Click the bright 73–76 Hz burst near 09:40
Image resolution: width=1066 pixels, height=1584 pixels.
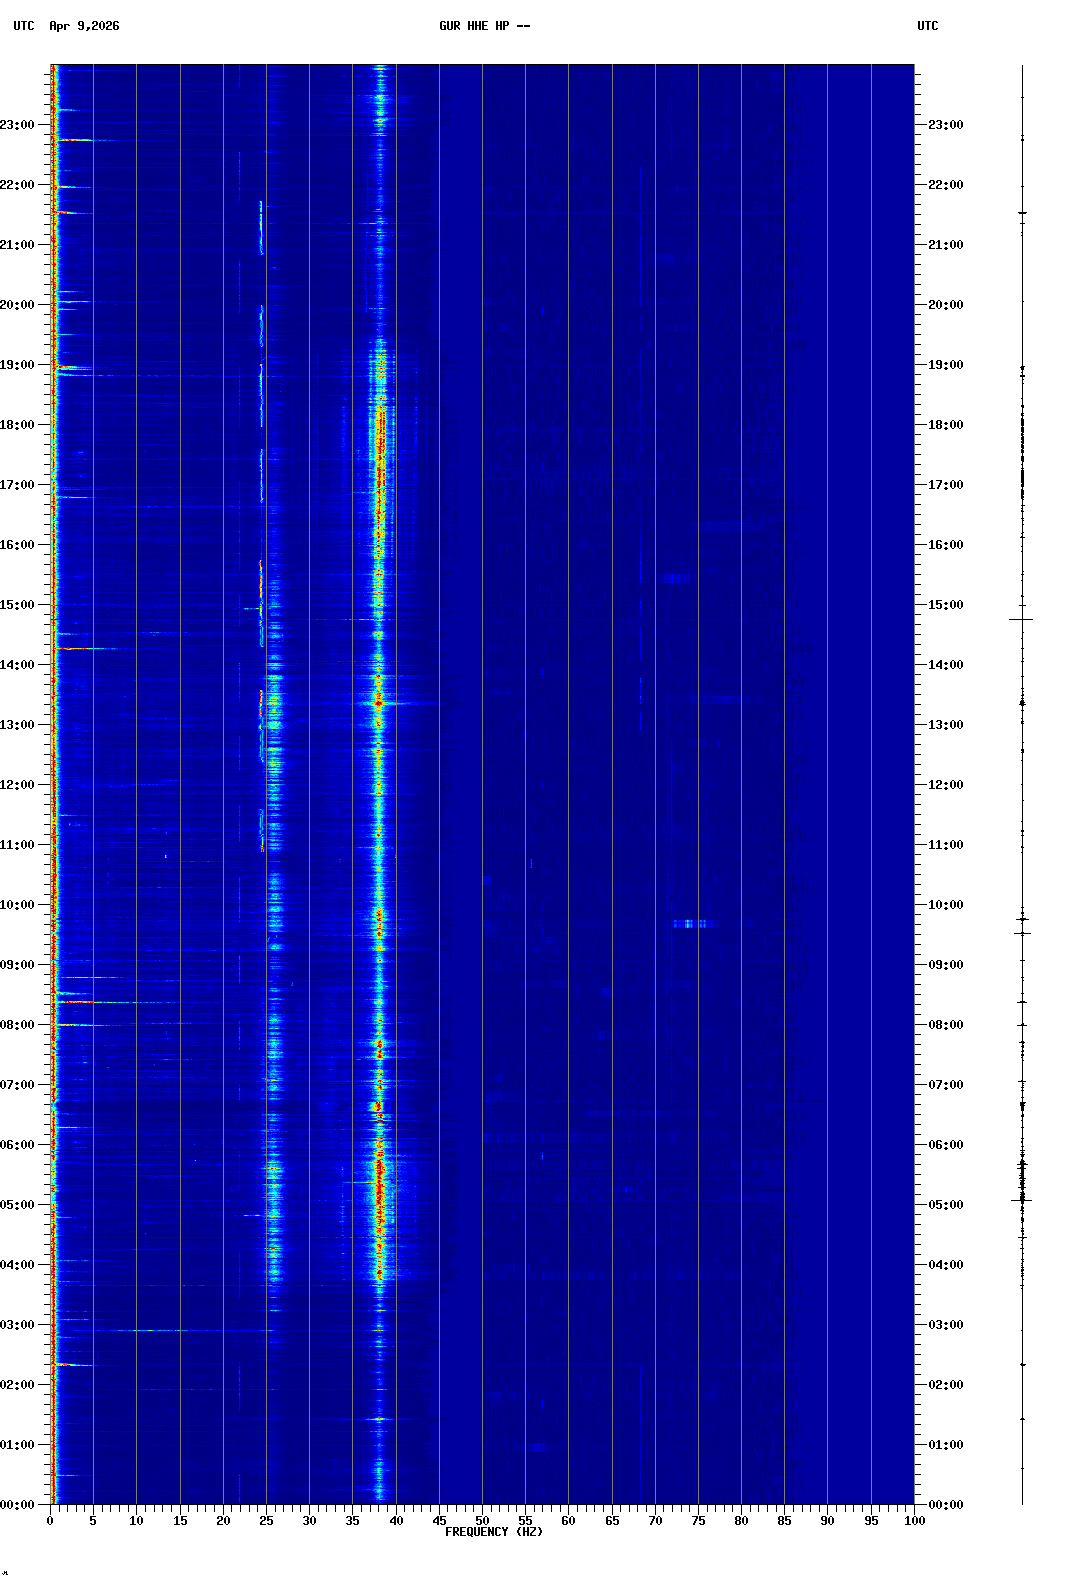[690, 924]
